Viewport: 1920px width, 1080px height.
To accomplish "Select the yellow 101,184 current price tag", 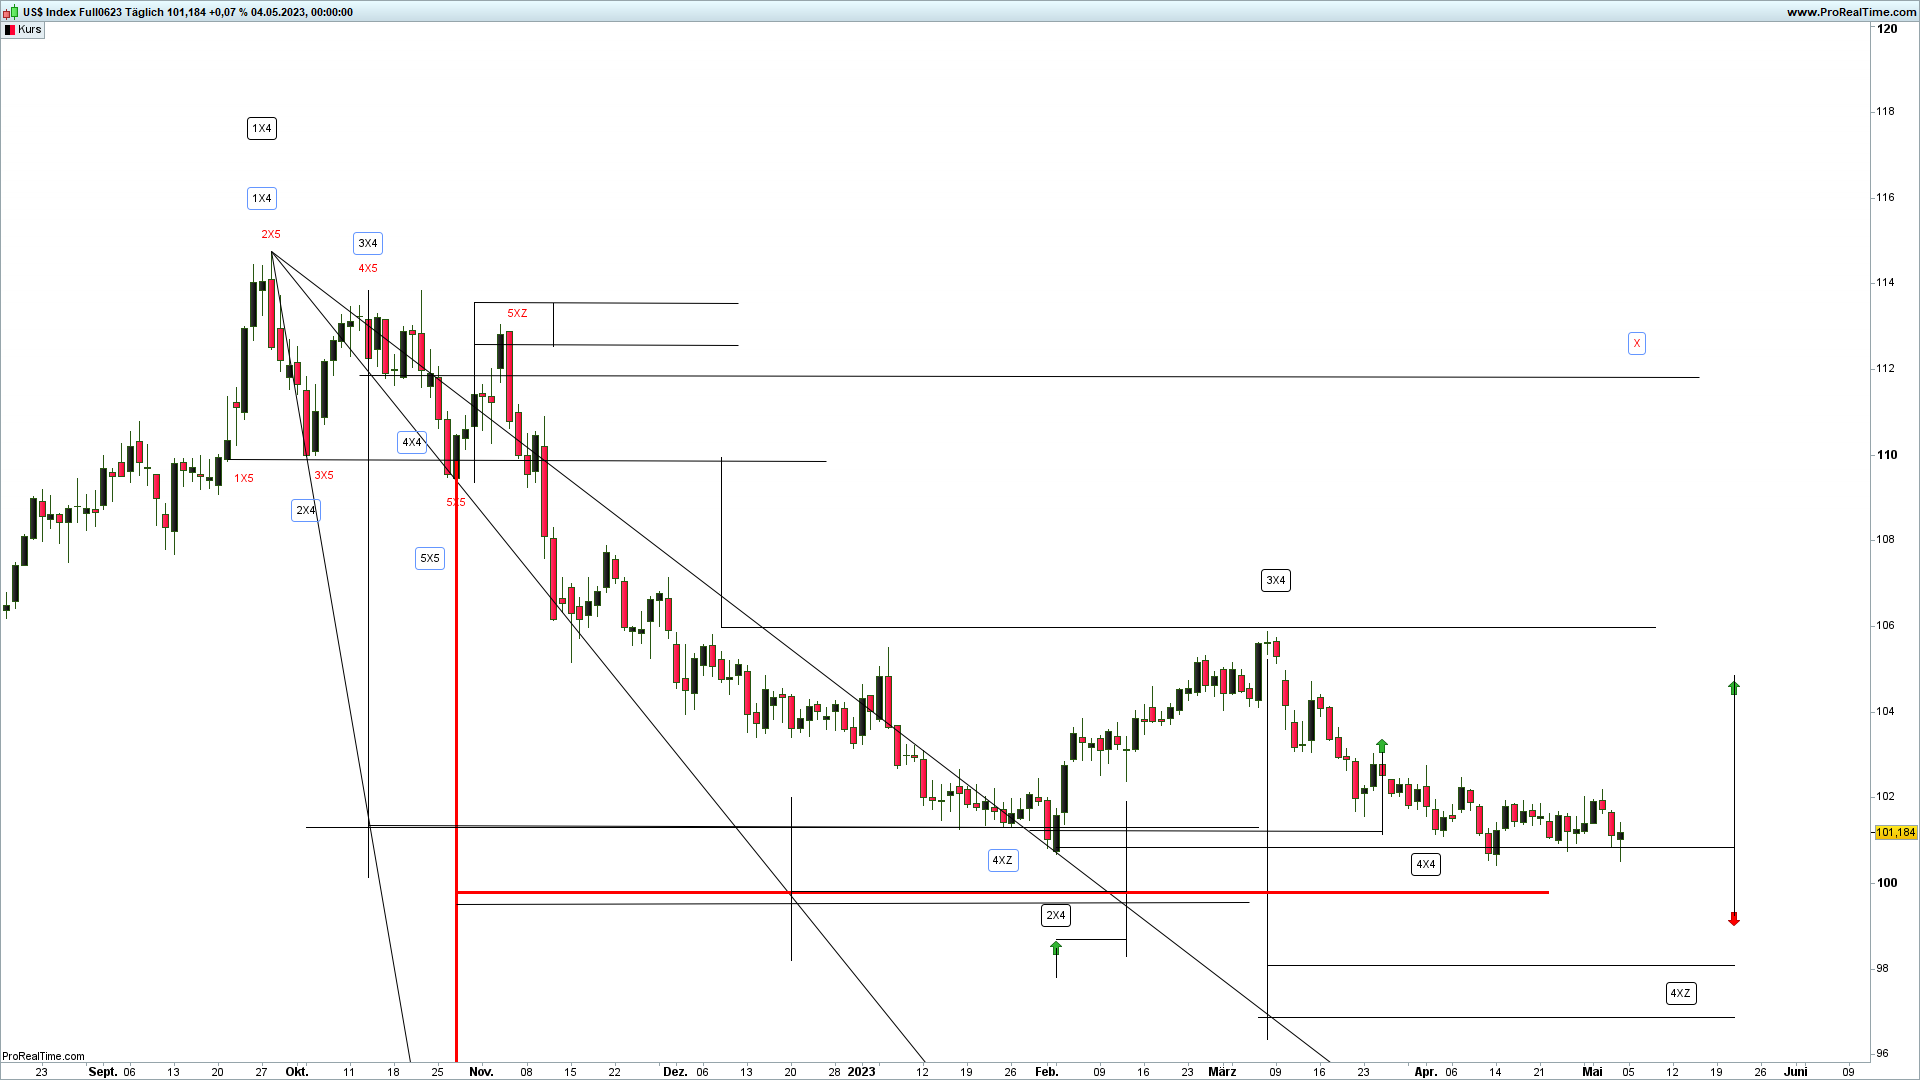I will point(1895,832).
